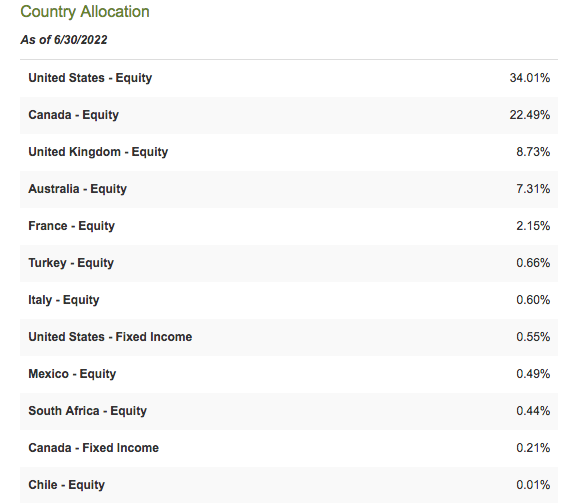Click the Italy - Equity row label
Image resolution: width=567 pixels, height=504 pixels.
pos(64,300)
